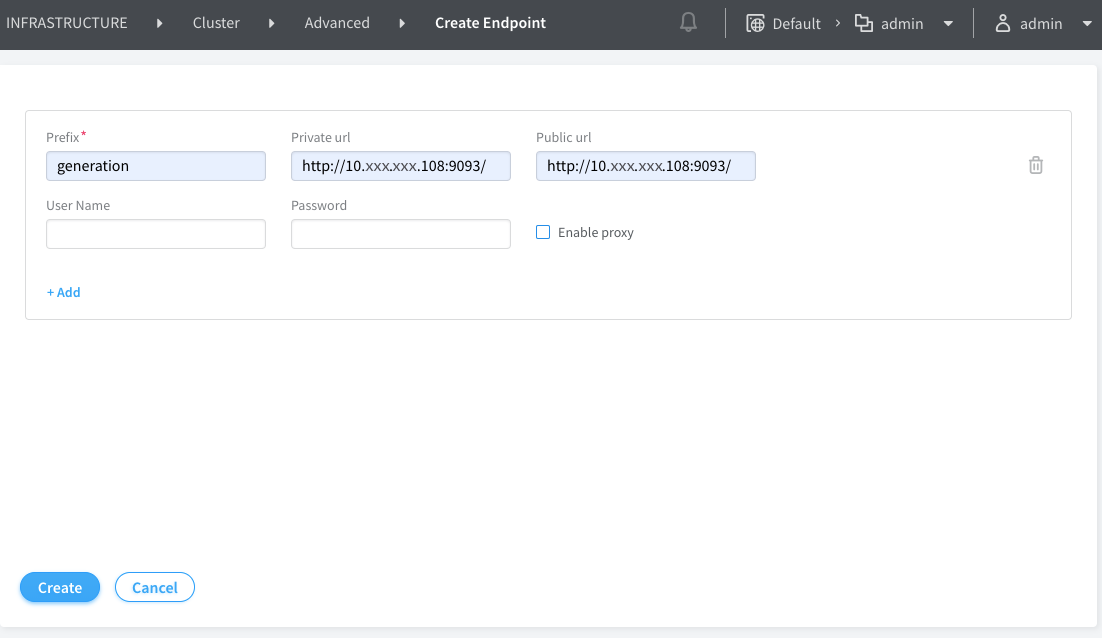1102x638 pixels.
Task: Click the arrow after Cluster breadcrumb
Action: coord(272,23)
